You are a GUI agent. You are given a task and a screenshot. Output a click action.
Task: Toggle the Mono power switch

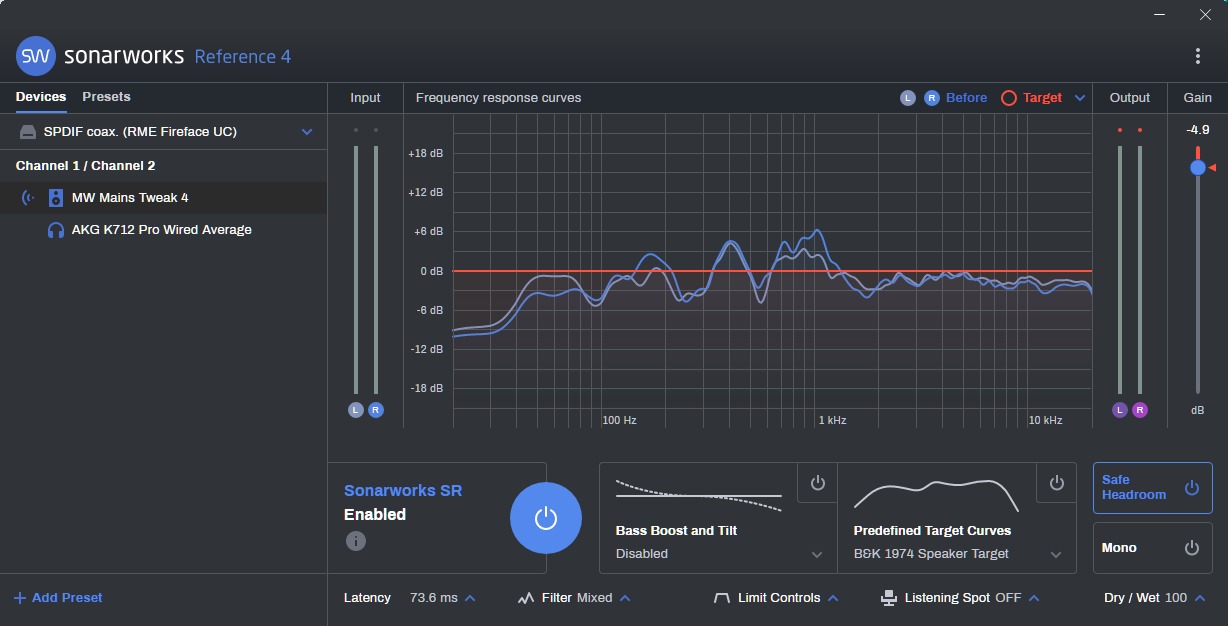click(x=1190, y=548)
